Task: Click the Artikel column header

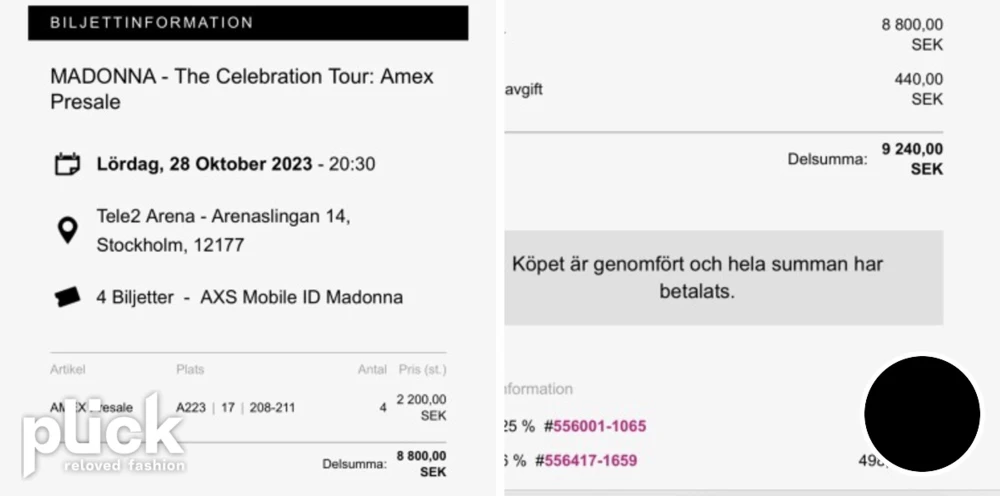Action: (68, 369)
